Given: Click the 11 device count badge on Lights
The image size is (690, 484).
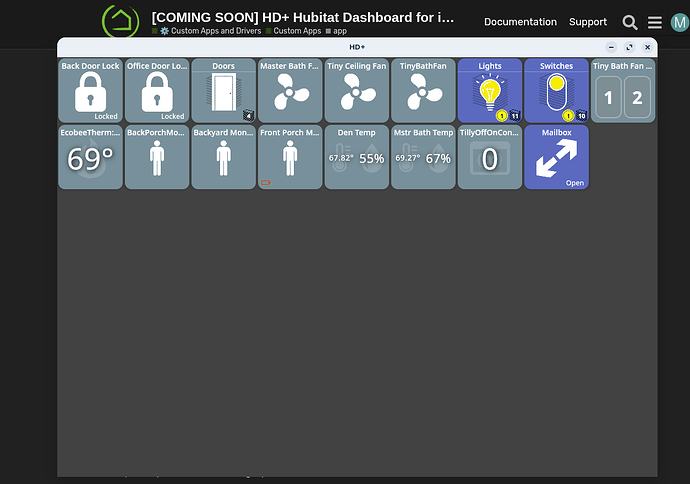Looking at the screenshot, I should tap(515, 116).
